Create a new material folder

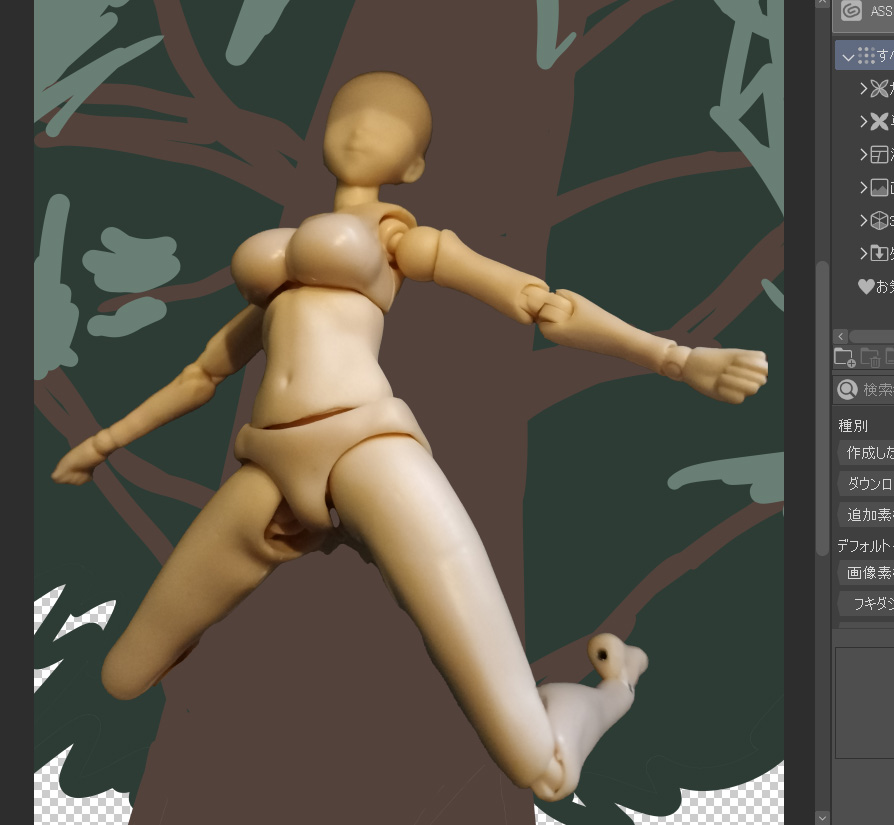click(844, 357)
